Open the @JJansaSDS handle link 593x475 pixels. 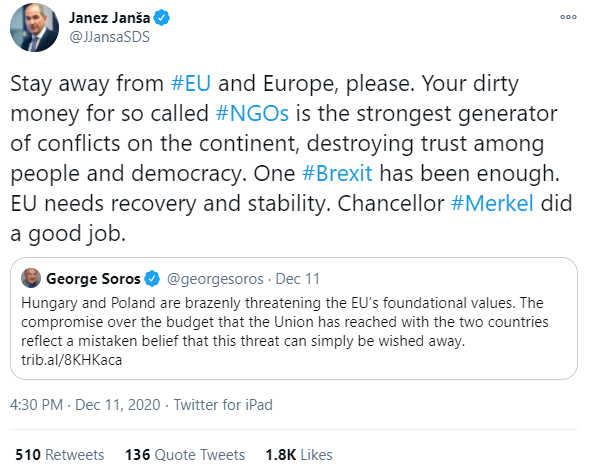coord(110,37)
